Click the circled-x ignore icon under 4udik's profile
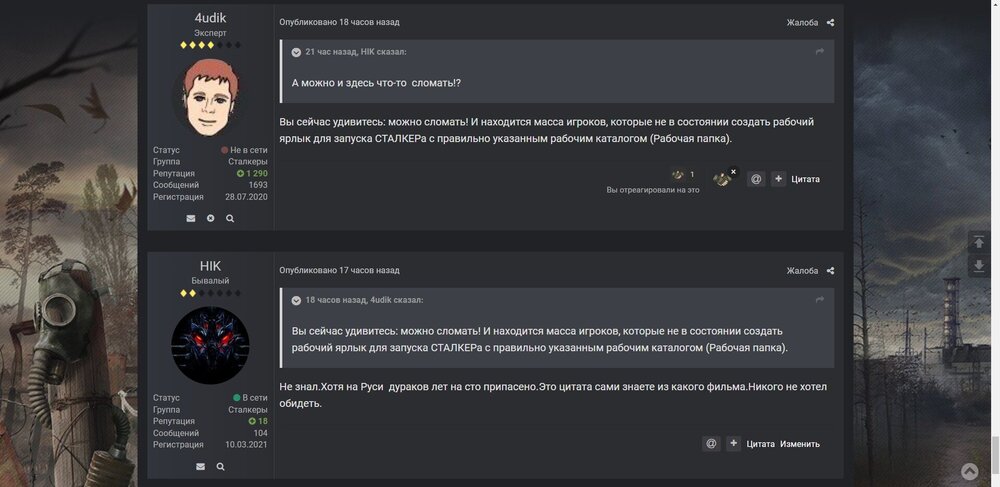This screenshot has height=487, width=1000. point(210,218)
